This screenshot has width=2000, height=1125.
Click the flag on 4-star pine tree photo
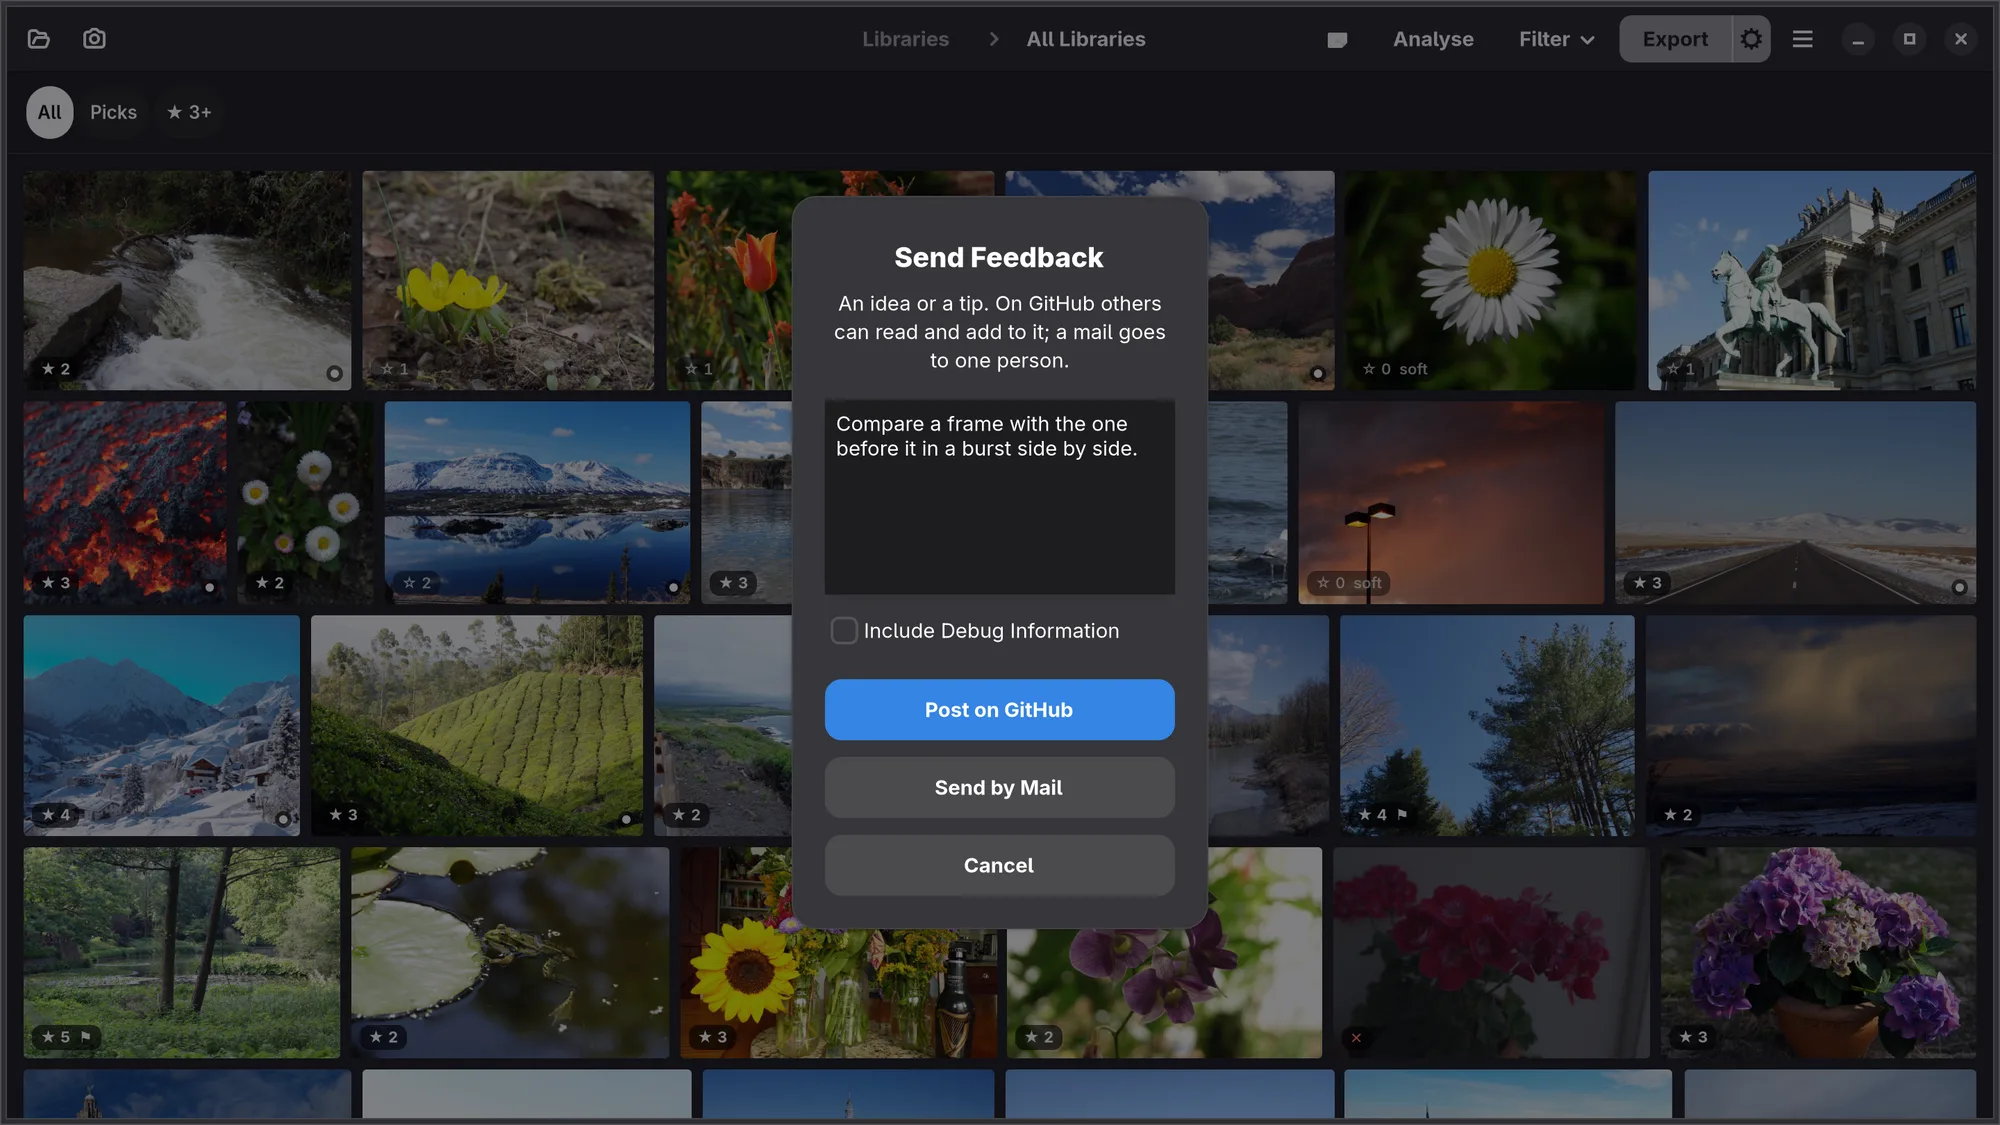1402,815
